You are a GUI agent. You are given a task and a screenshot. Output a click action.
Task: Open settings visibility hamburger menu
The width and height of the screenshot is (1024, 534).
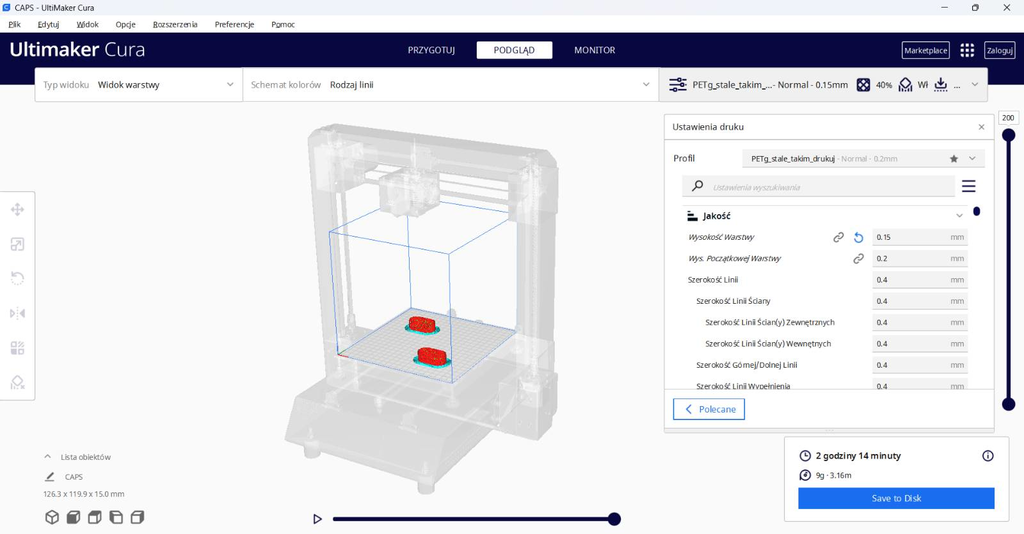click(x=968, y=187)
